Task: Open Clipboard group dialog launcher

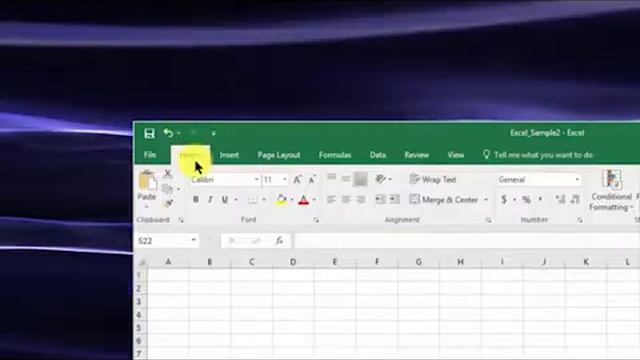Action: tap(181, 220)
